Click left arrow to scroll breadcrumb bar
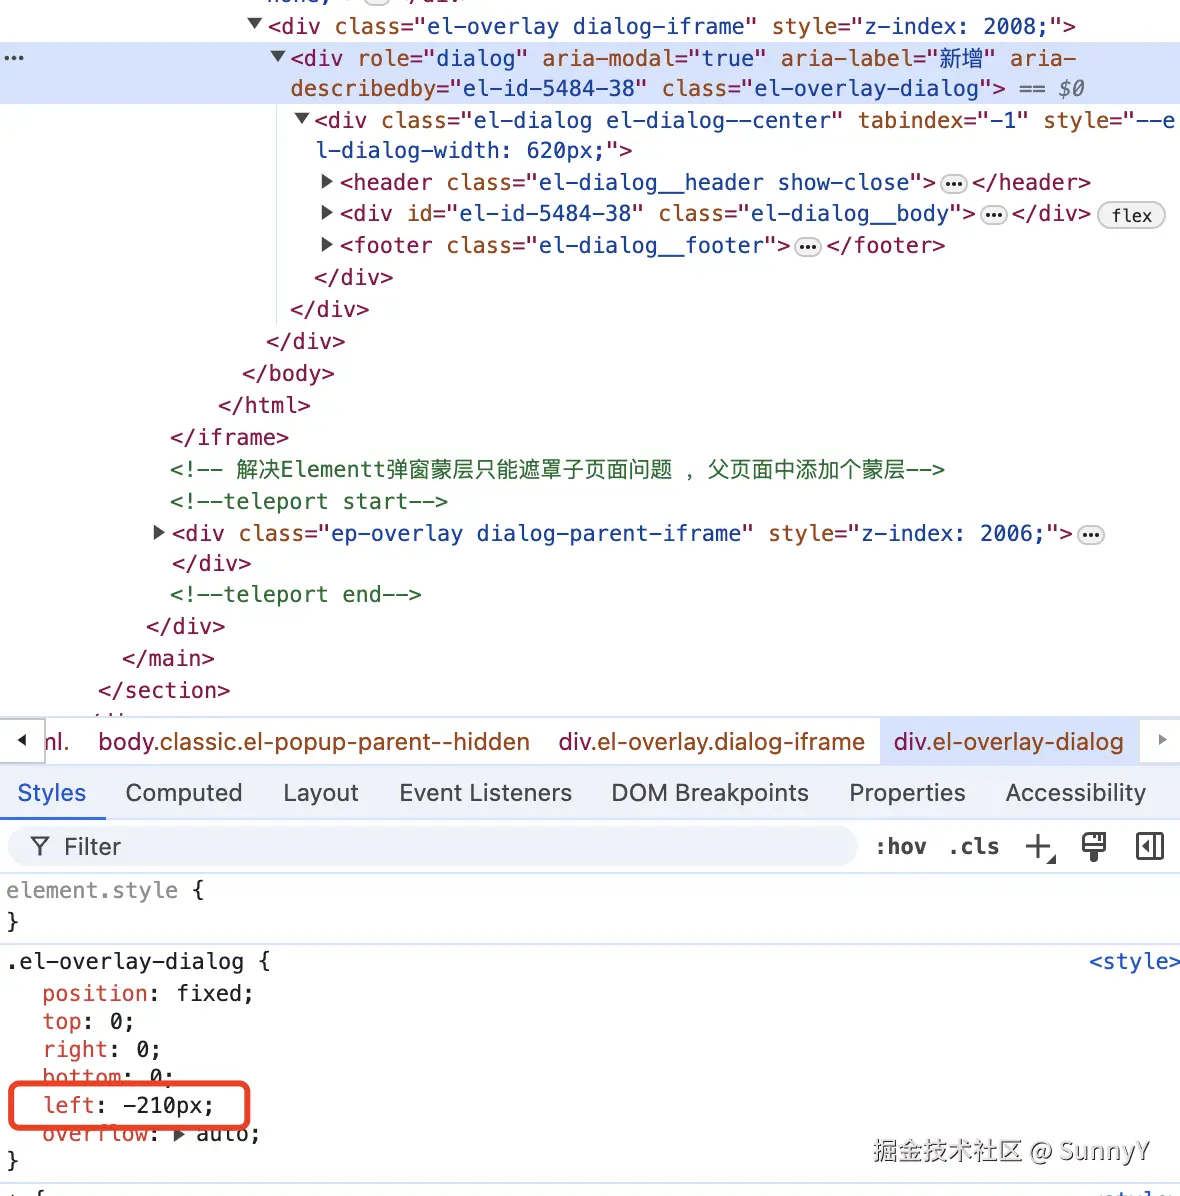The width and height of the screenshot is (1180, 1196). [21, 740]
